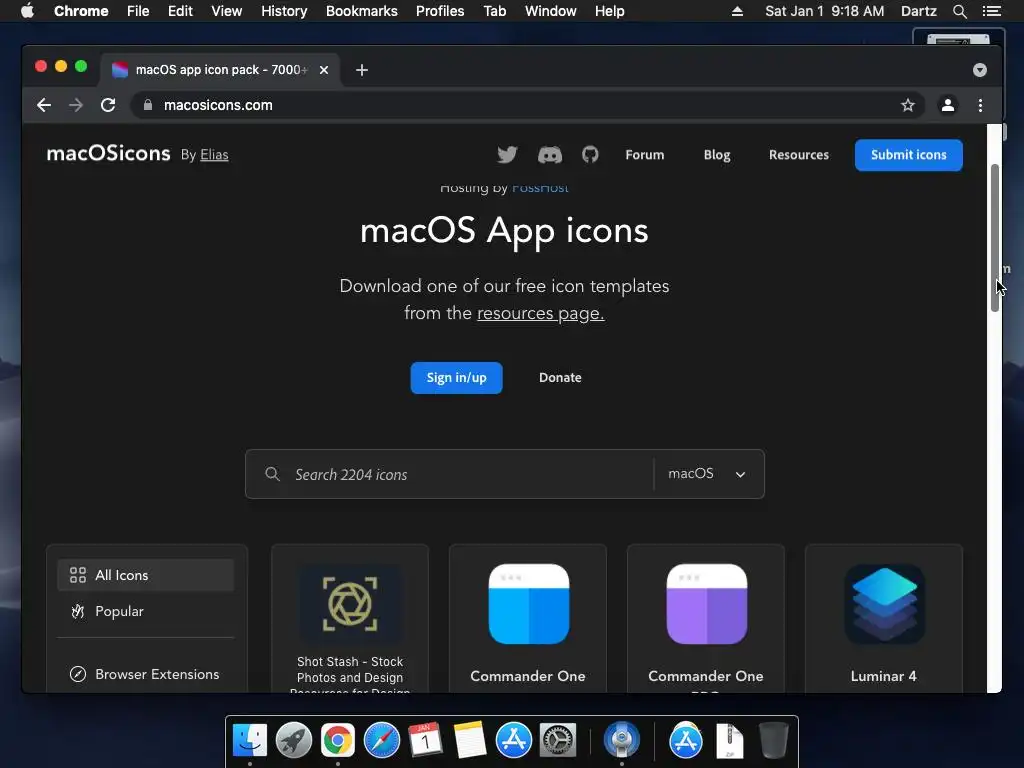Go back with Chrome's back arrow

[x=44, y=105]
